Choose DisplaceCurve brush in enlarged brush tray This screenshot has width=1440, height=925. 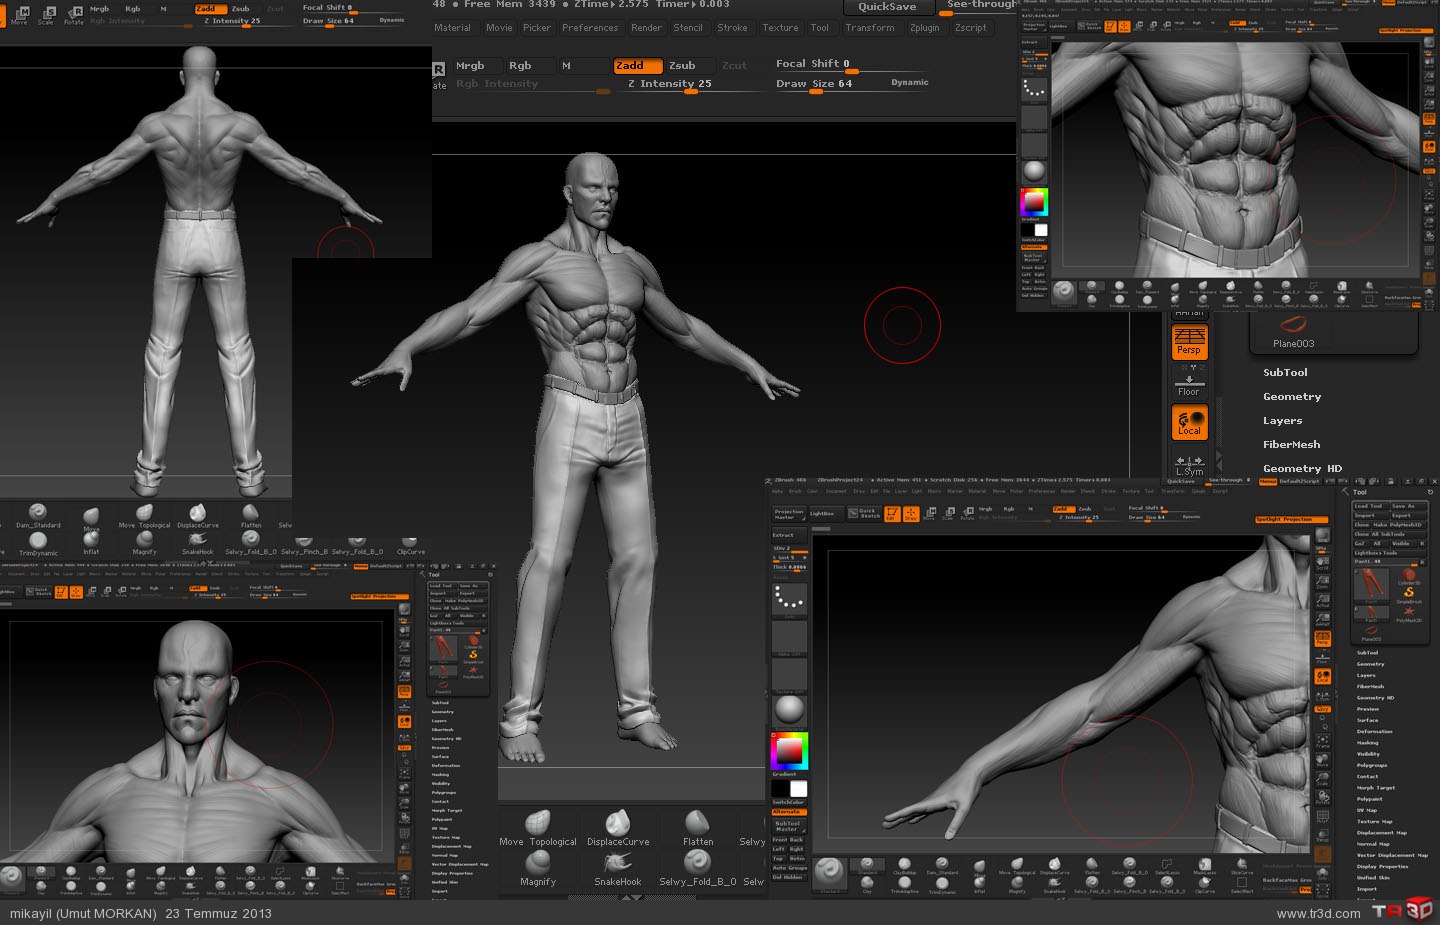(x=618, y=828)
